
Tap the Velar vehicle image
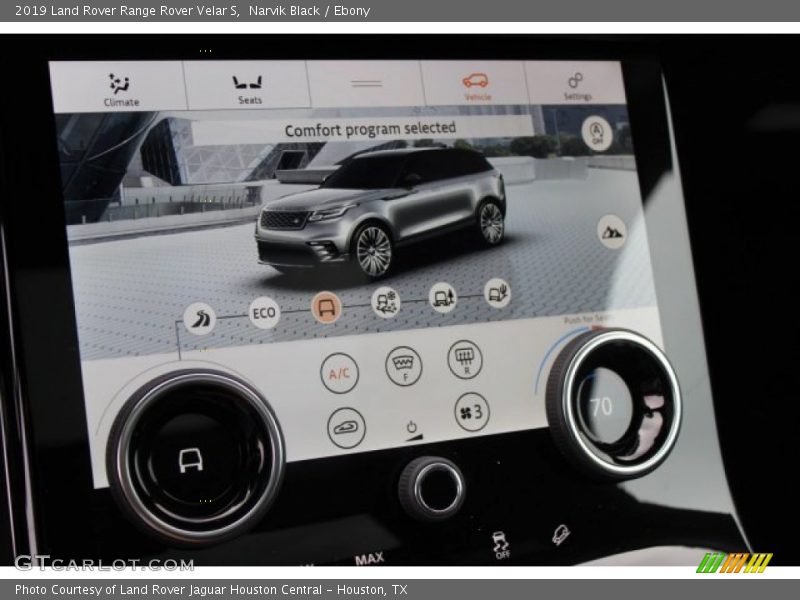pyautogui.click(x=380, y=212)
